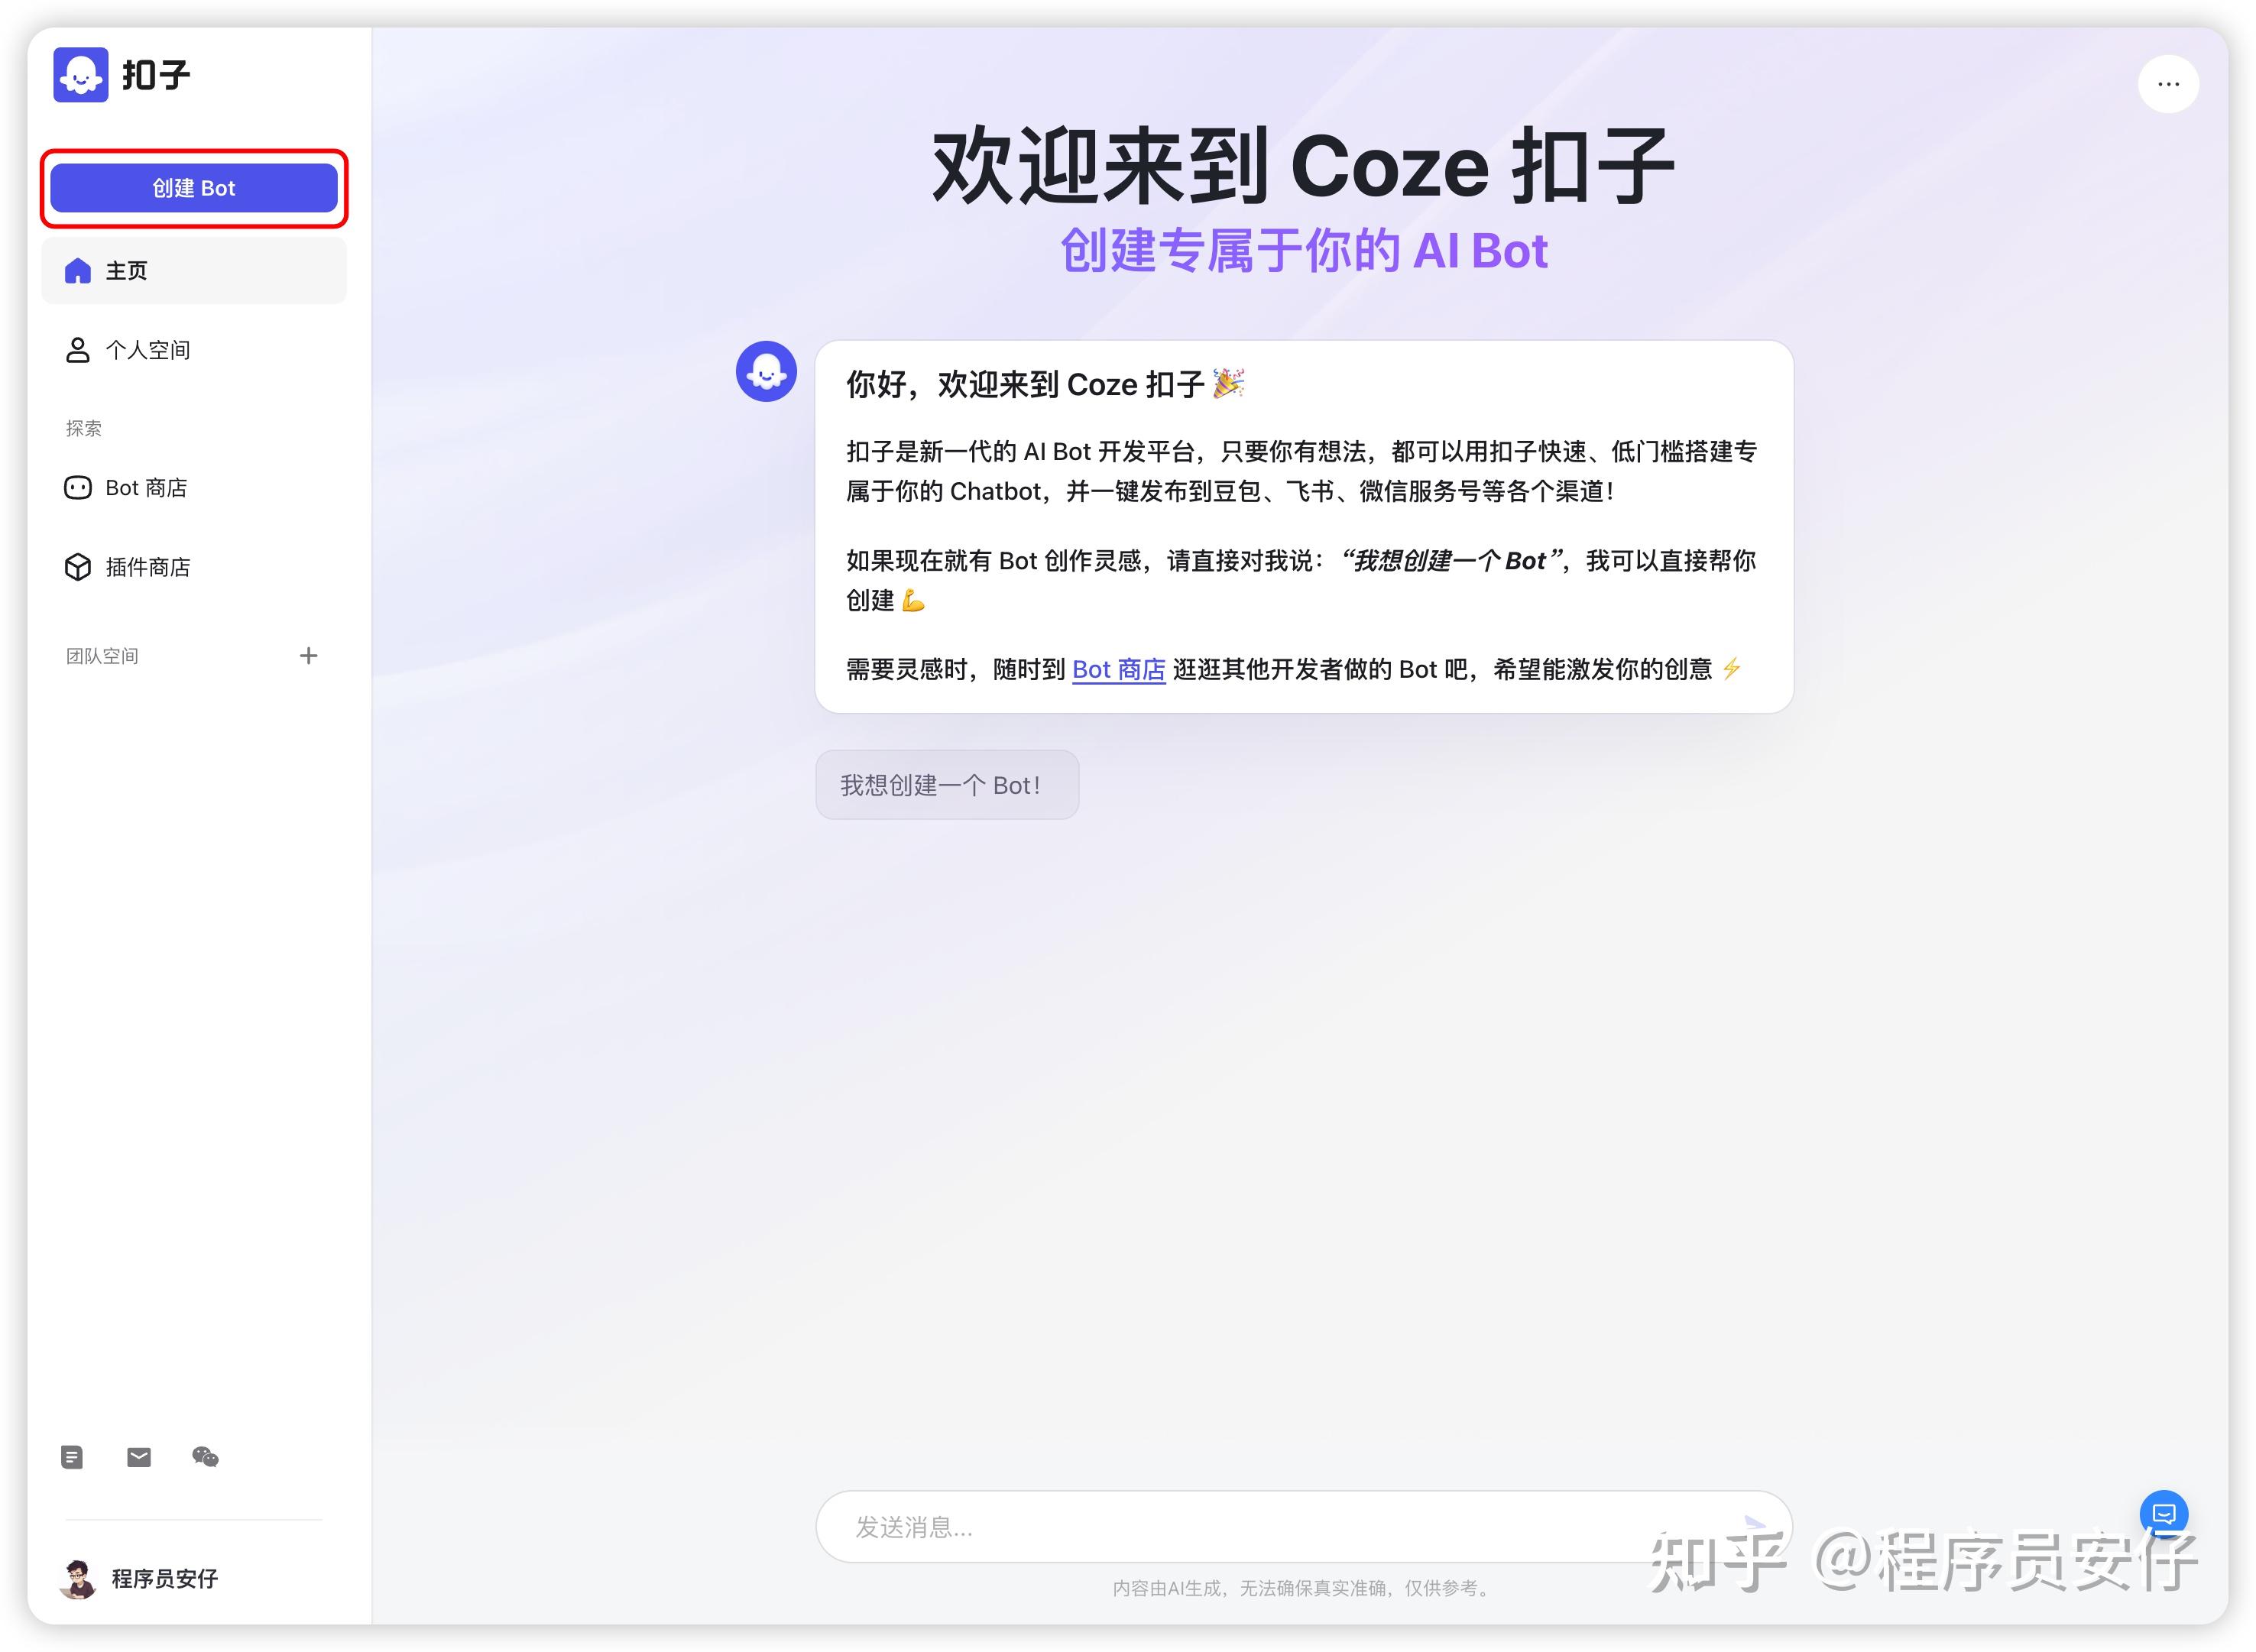Click the 创建专属于你的 AI Bot subtitle
Image resolution: width=2256 pixels, height=1652 pixels.
(x=1304, y=250)
